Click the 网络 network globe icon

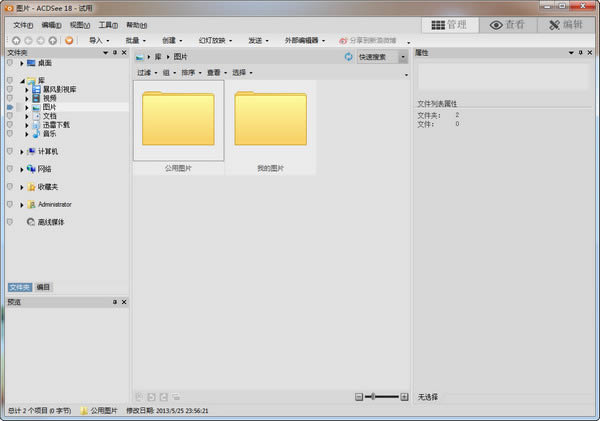tap(31, 169)
